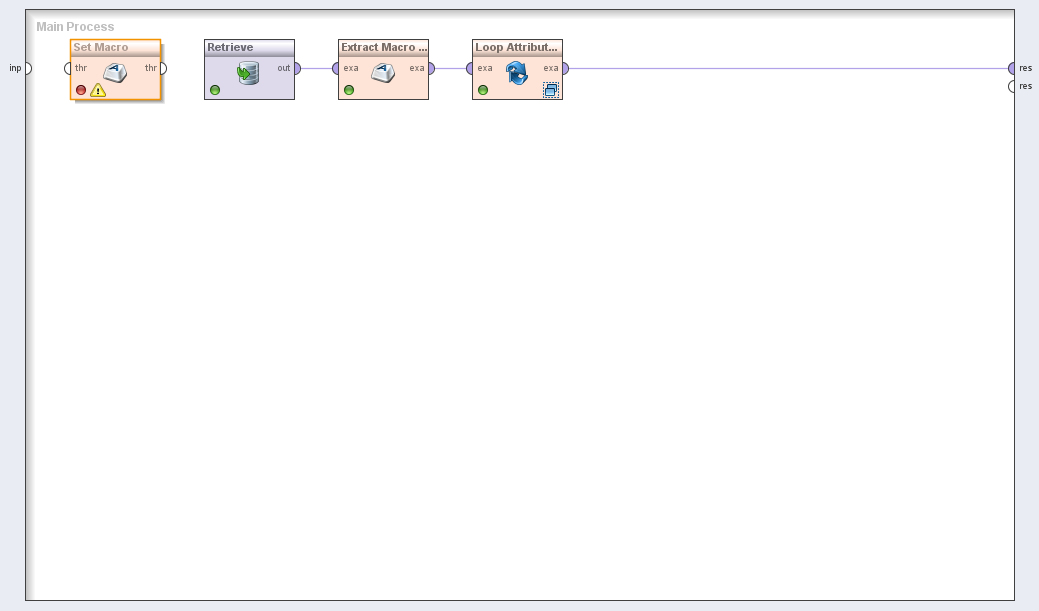Screen dimensions: 1039x611
Task: Click Loop Attributes' exa input port
Action: [x=470, y=68]
